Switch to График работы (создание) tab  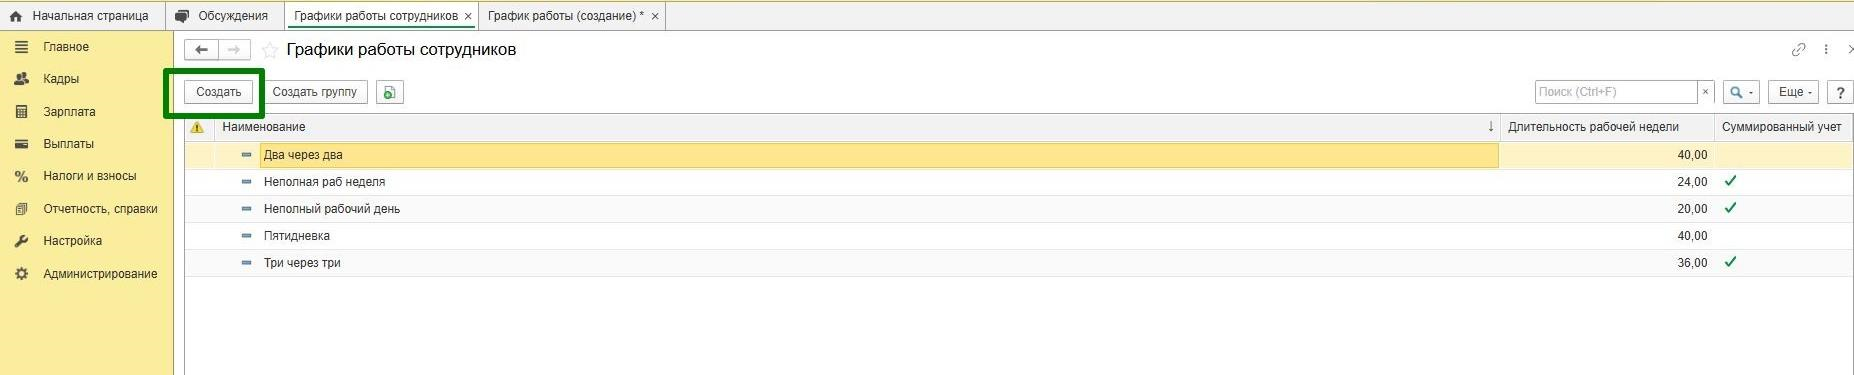click(565, 16)
